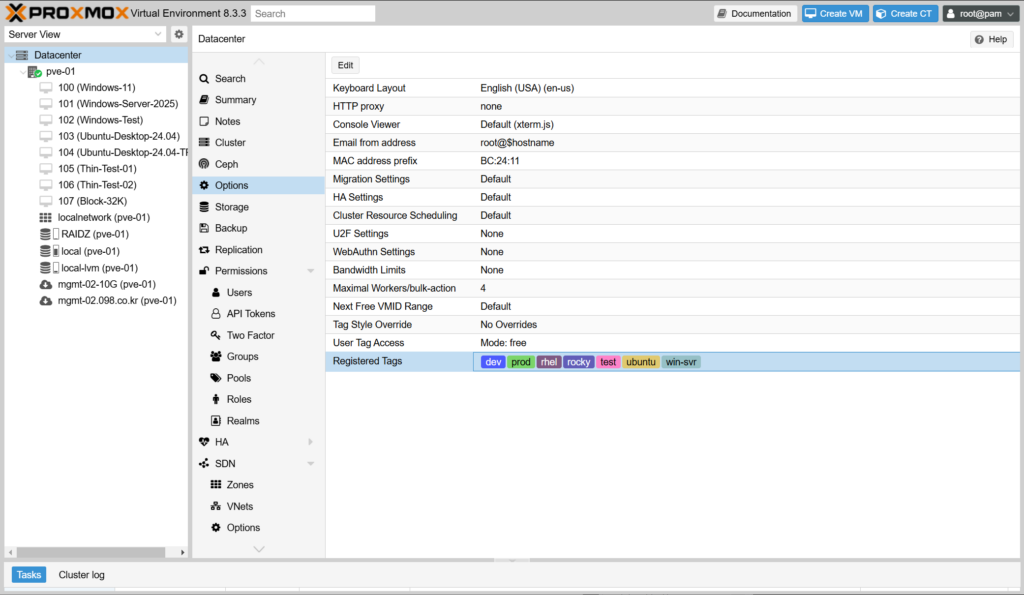
Task: Click the pink test tag swatch
Action: click(x=608, y=362)
